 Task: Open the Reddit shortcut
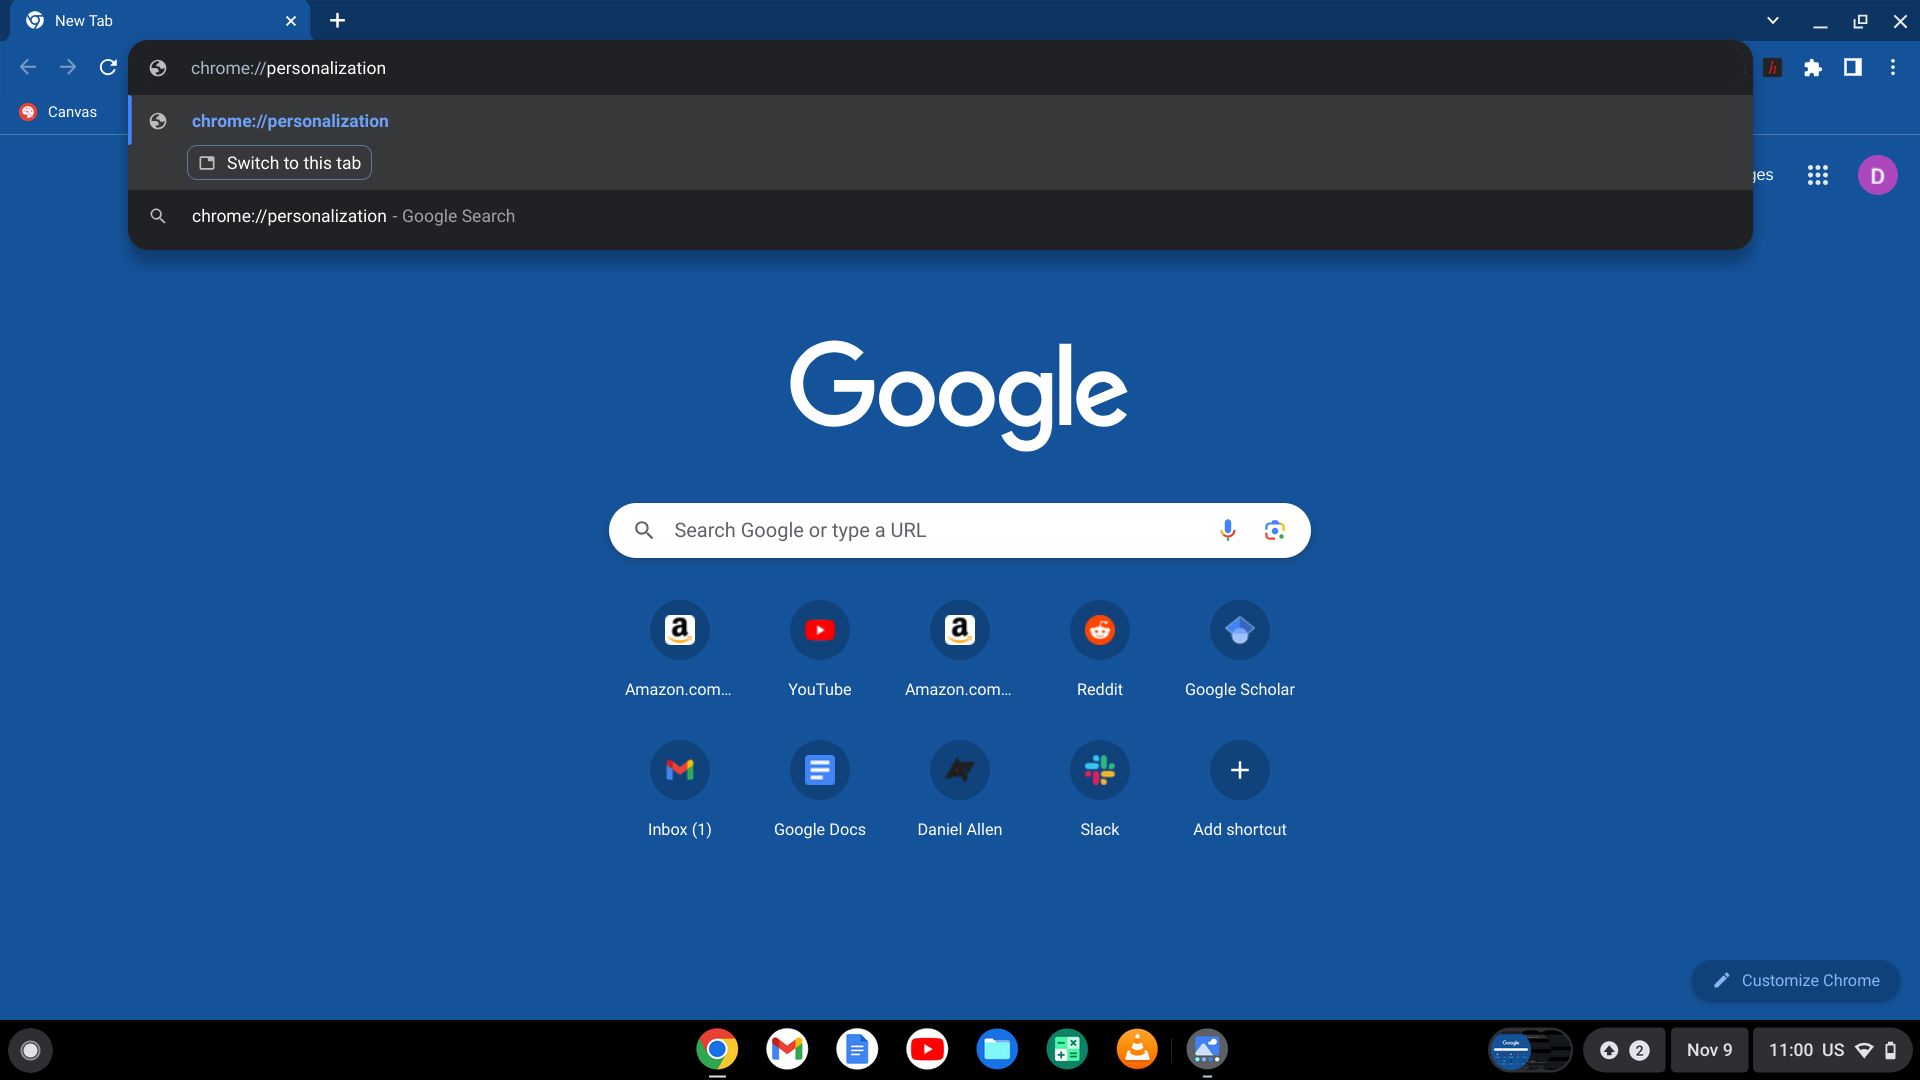(1099, 630)
